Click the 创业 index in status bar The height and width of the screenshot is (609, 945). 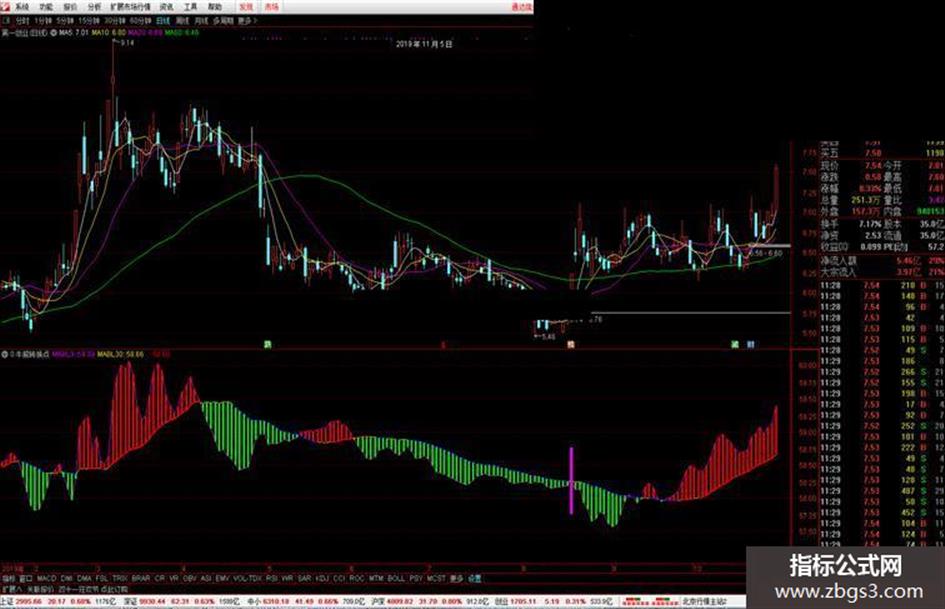(501, 601)
